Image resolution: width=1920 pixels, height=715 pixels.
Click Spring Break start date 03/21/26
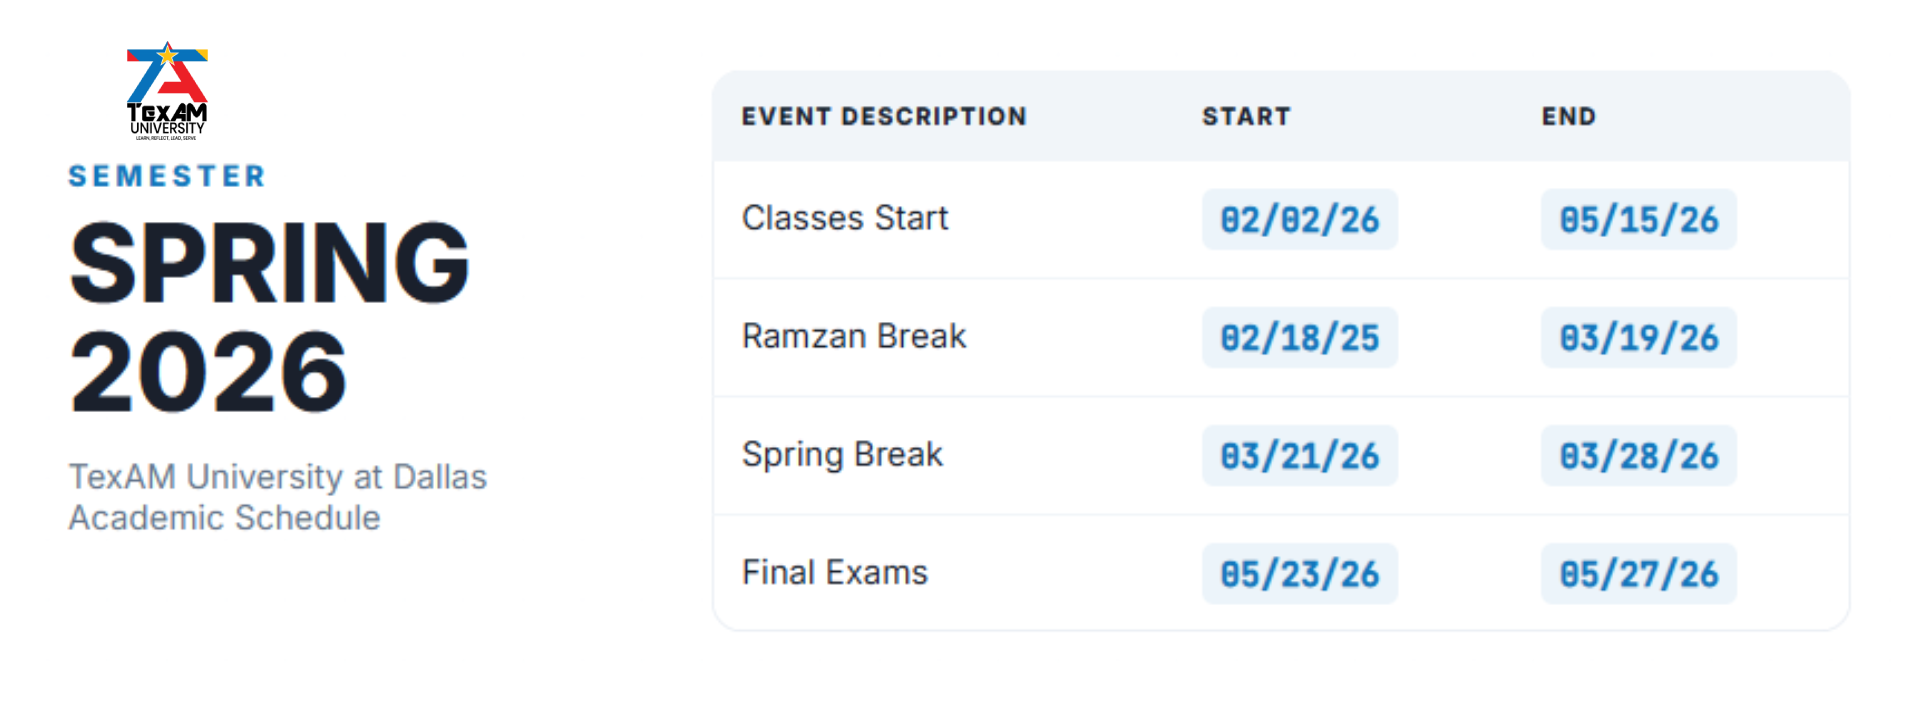(x=1299, y=456)
